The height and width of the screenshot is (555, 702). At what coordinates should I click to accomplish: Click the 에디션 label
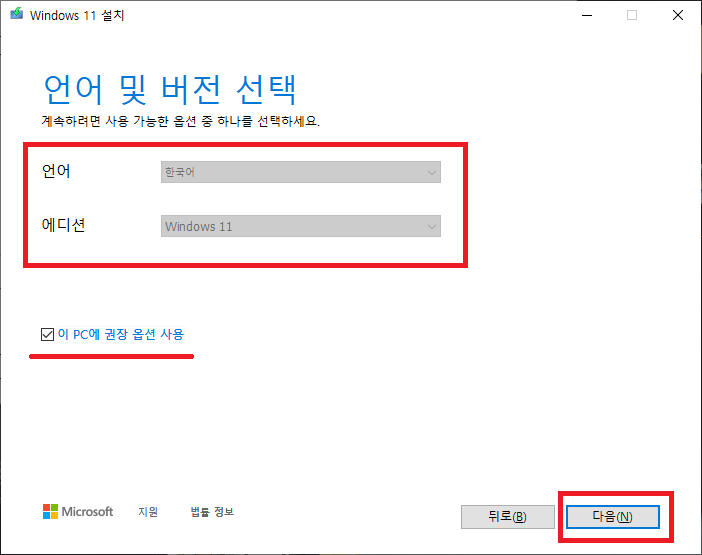(x=63, y=225)
